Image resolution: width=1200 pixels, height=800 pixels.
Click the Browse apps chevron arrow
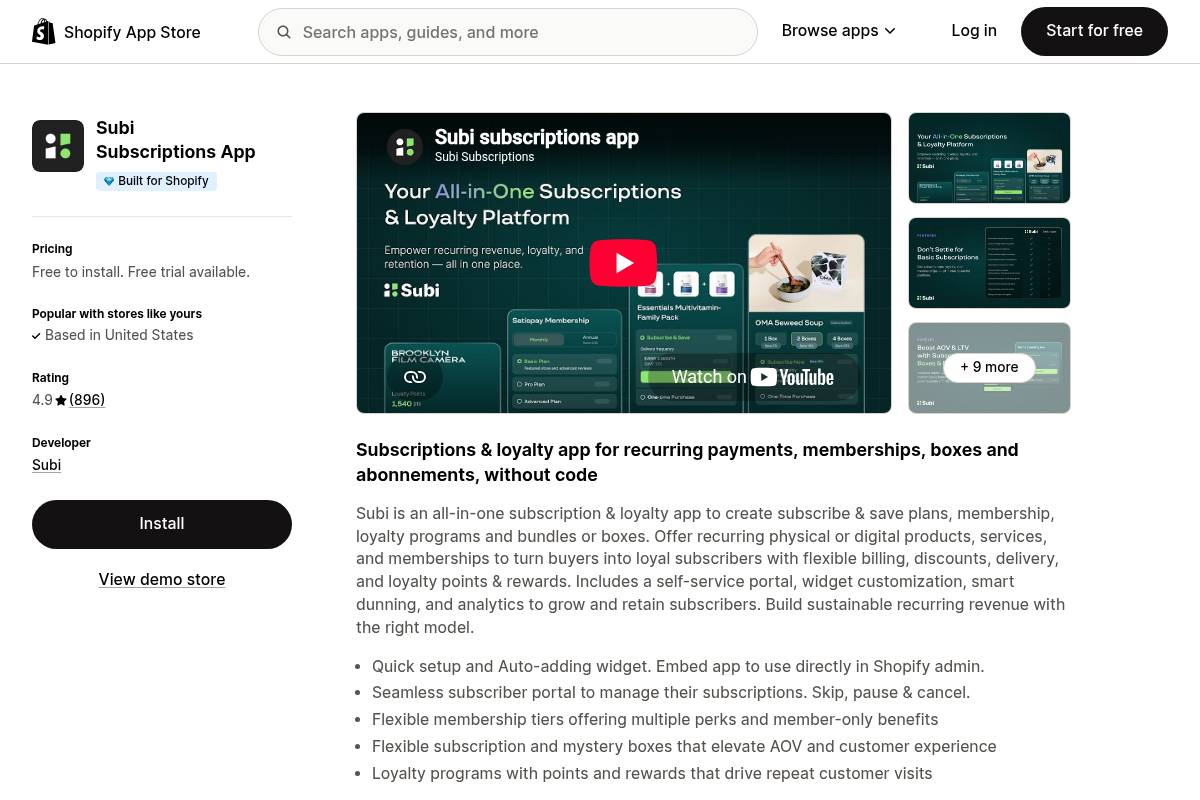[890, 31]
